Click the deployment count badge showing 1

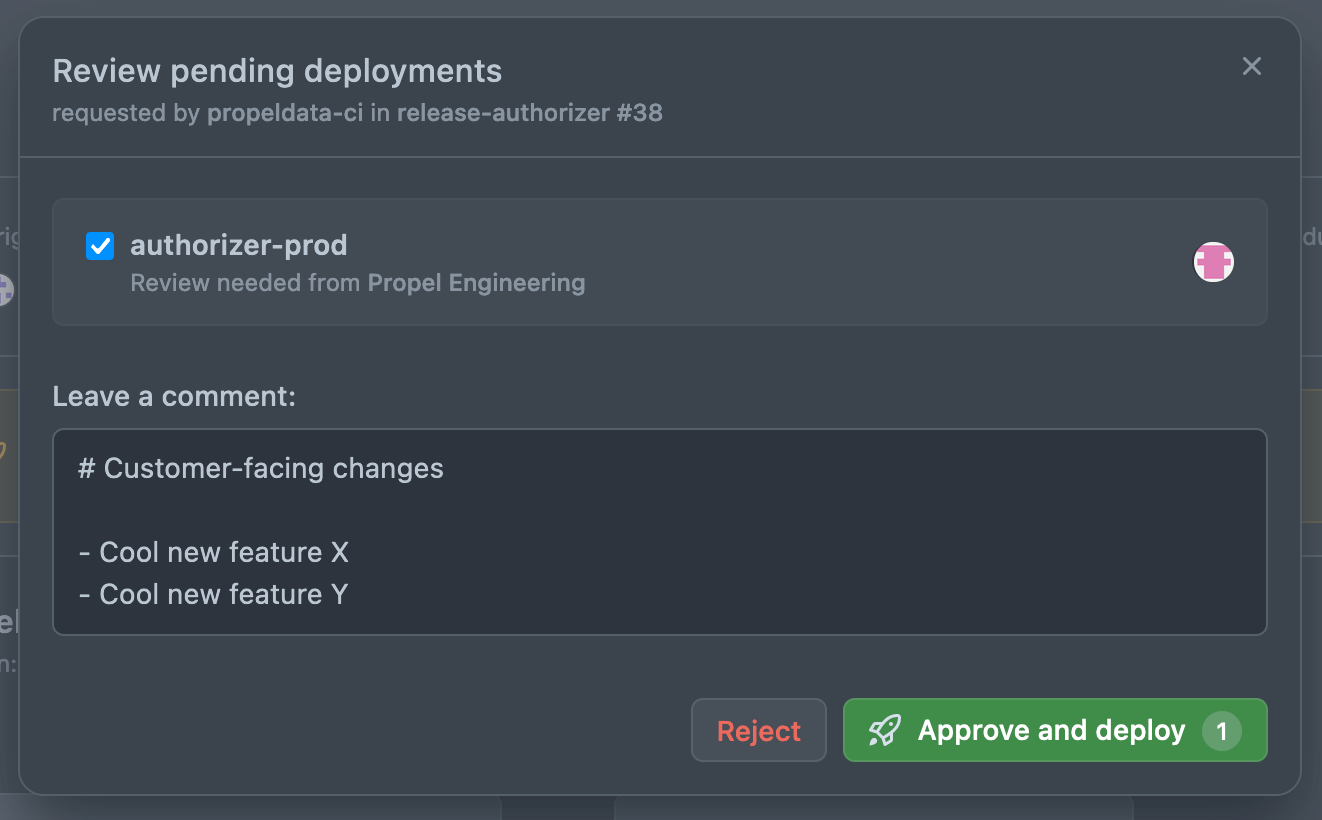pyautogui.click(x=1221, y=731)
